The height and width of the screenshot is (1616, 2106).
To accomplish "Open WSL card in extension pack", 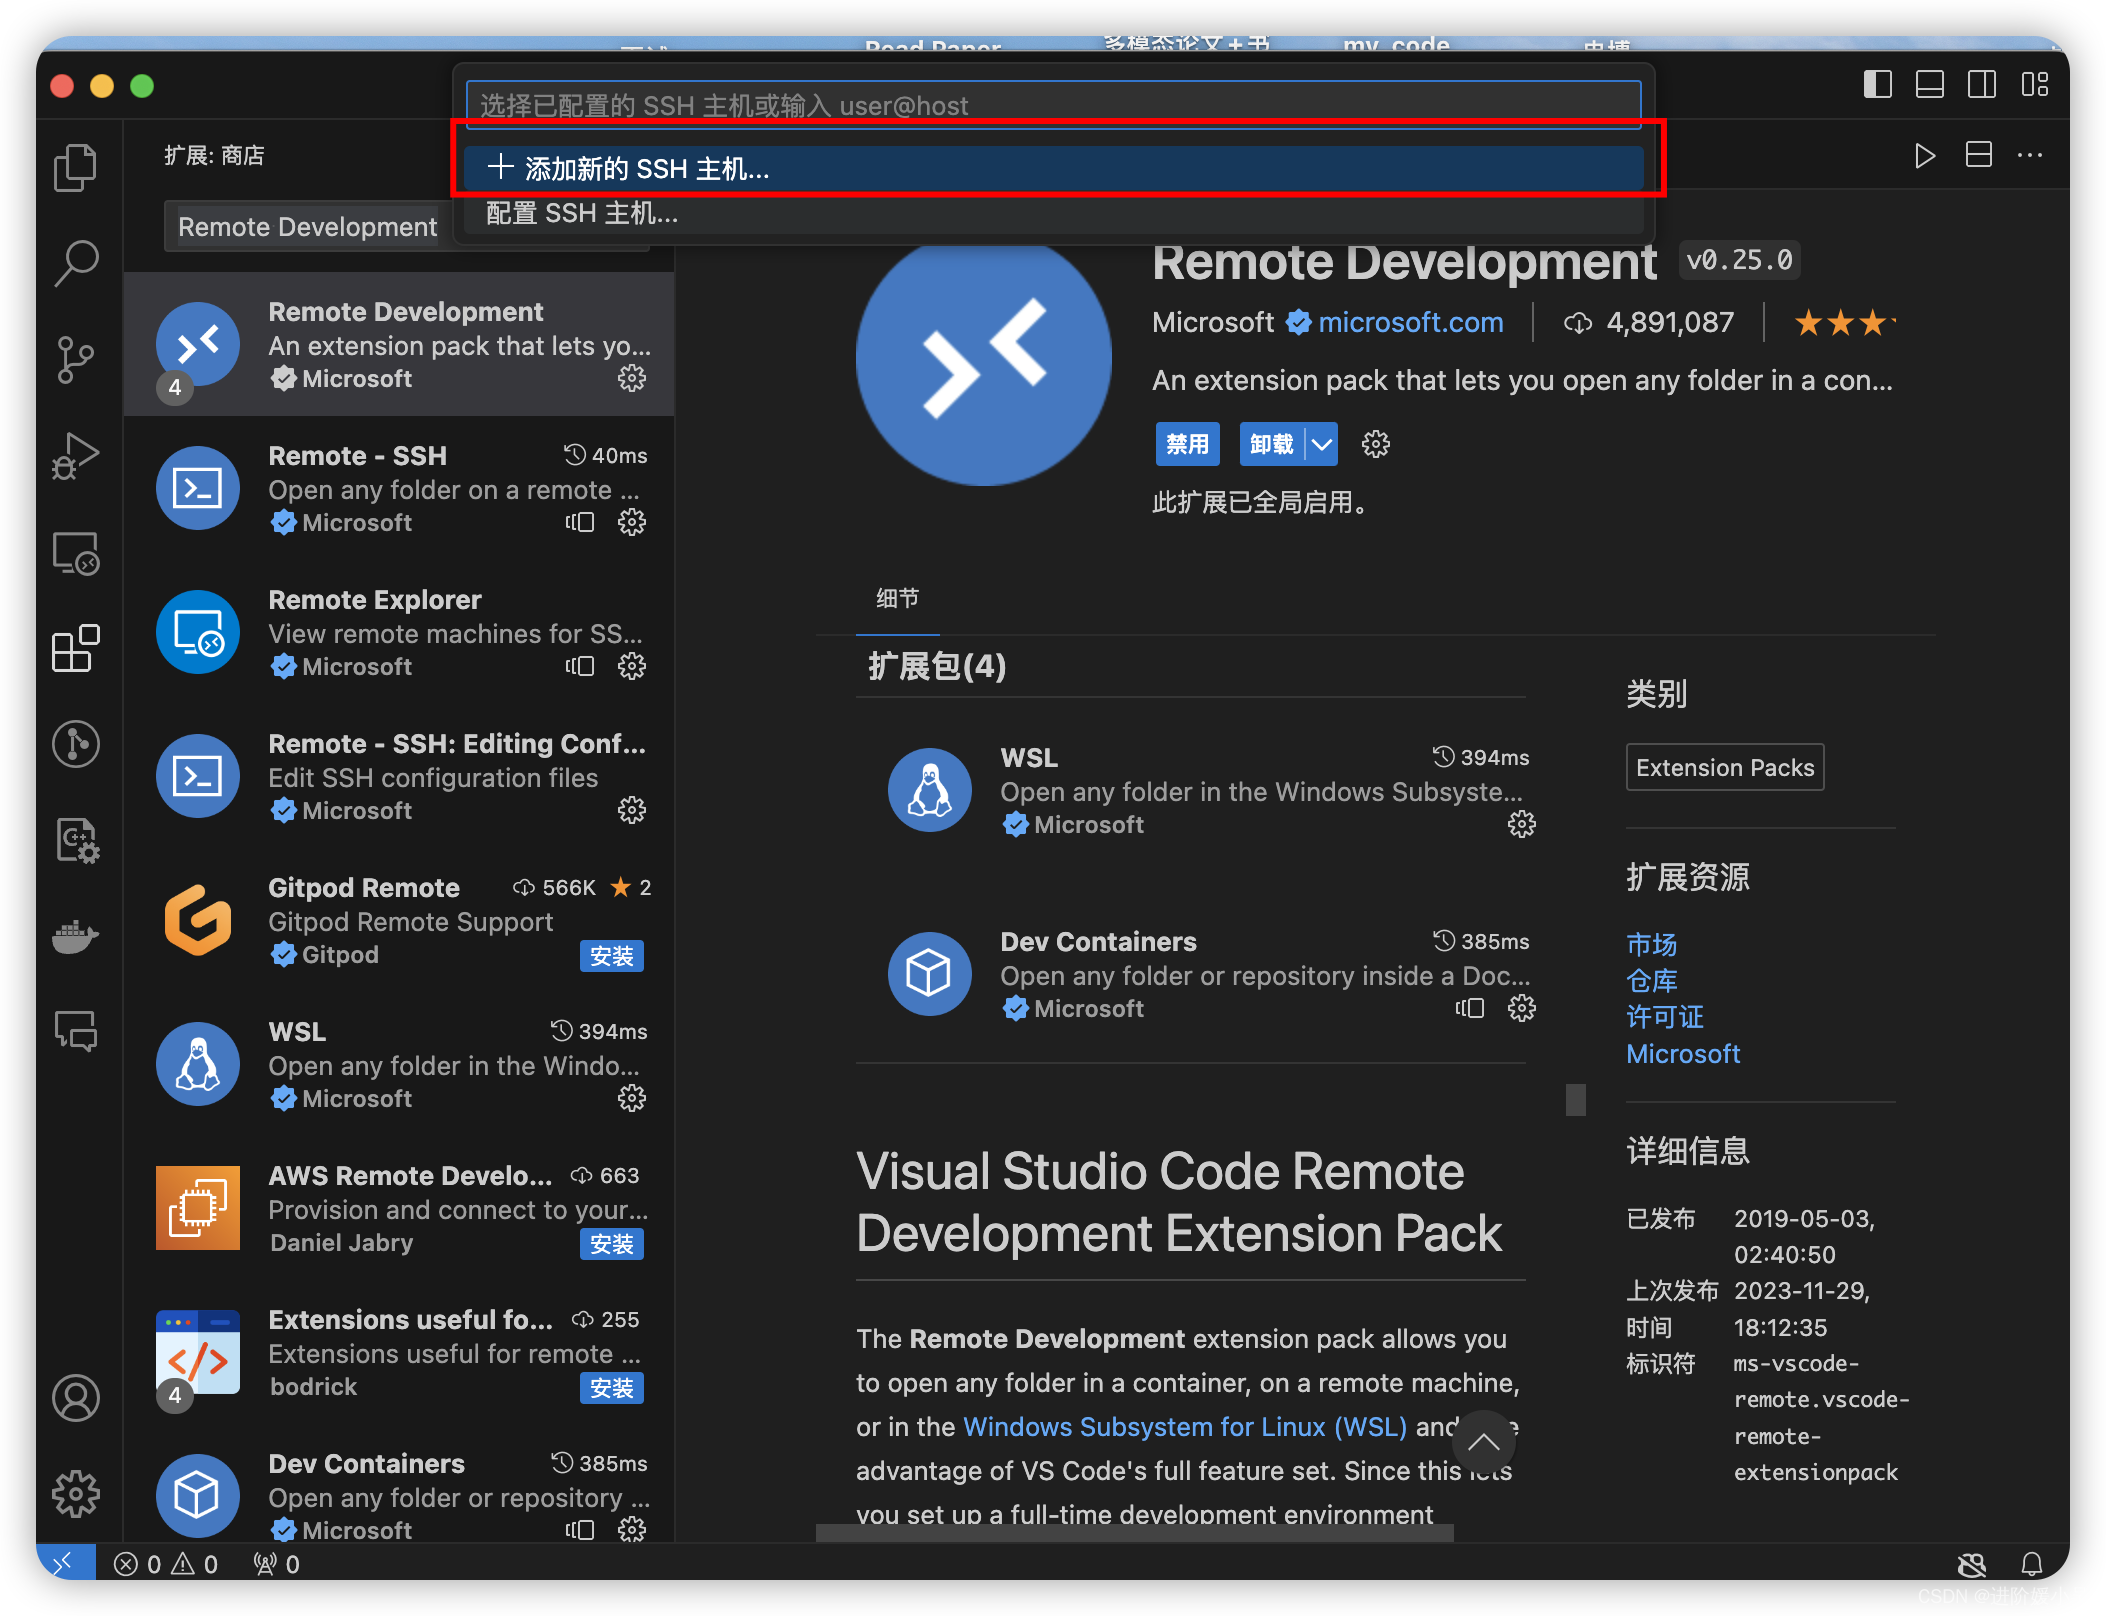I will [1210, 790].
